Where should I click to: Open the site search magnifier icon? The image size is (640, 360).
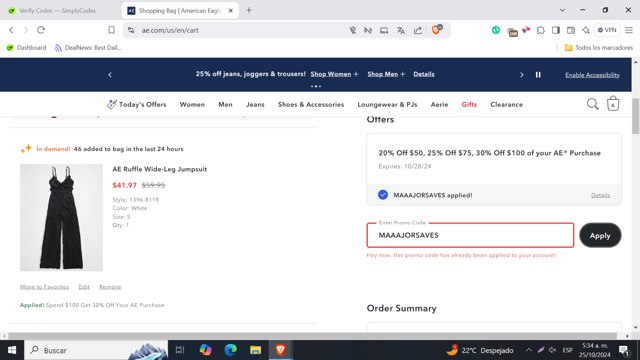pos(593,104)
